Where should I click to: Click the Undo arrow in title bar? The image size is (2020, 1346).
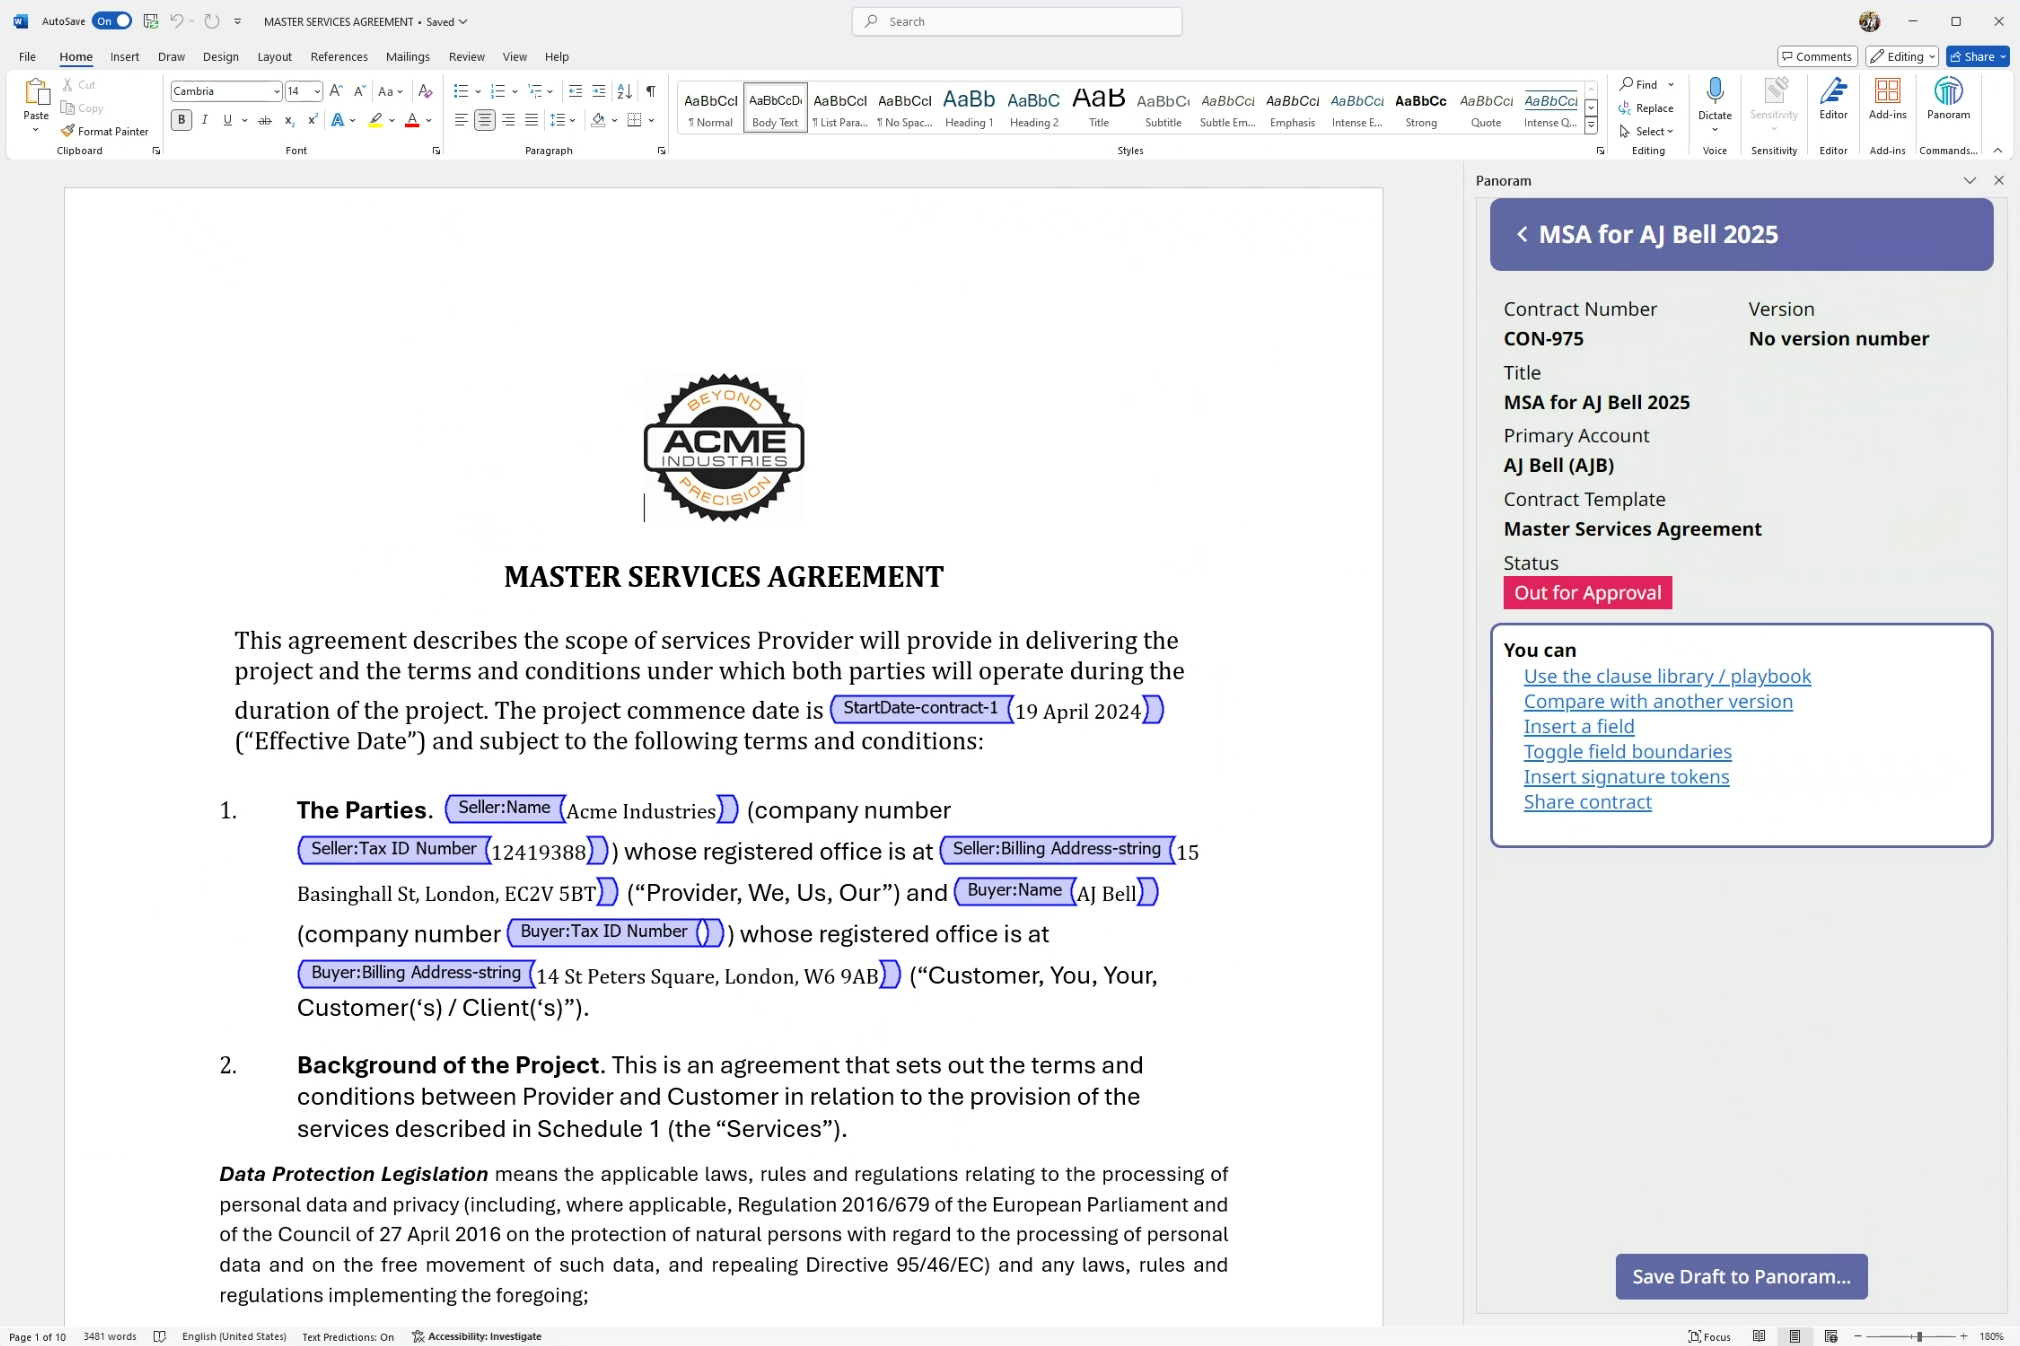177,21
